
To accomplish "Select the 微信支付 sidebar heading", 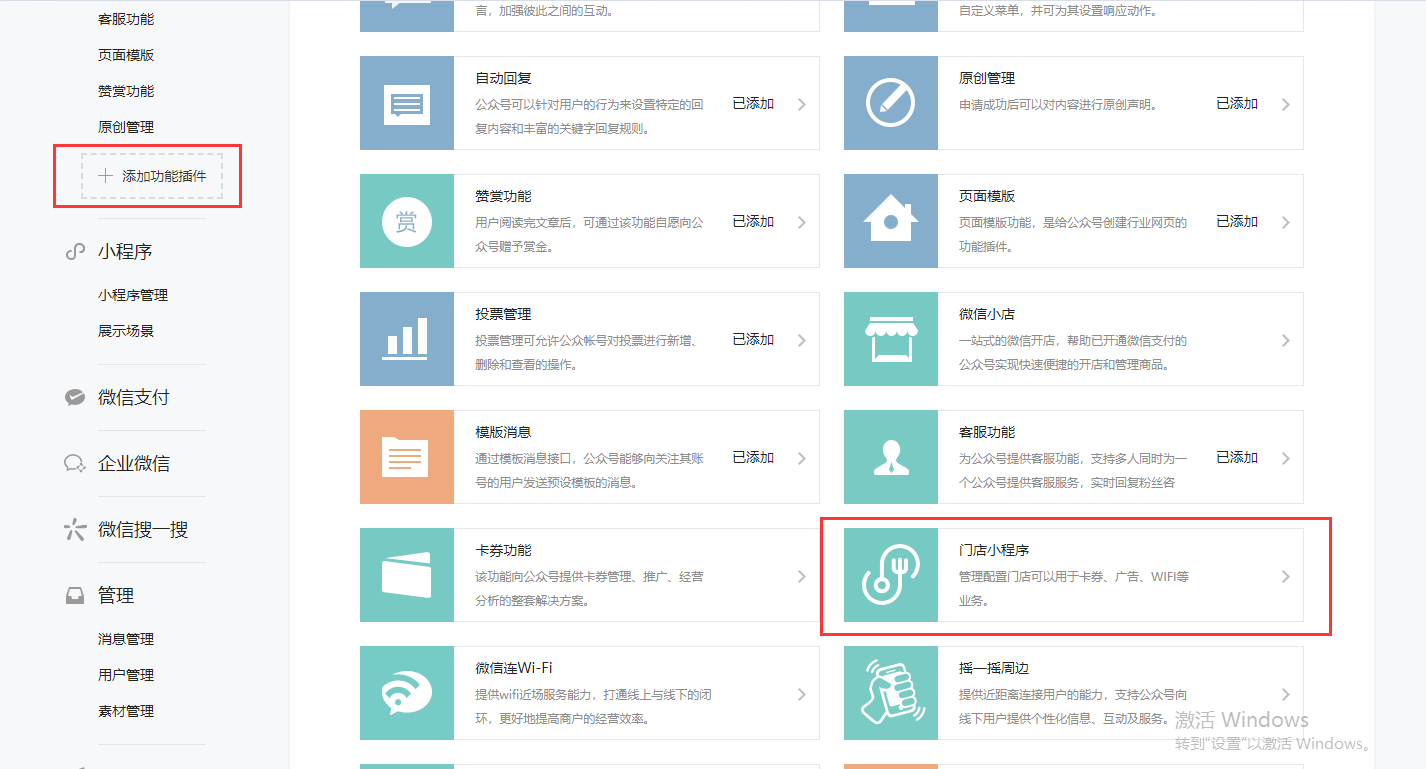I will [134, 398].
